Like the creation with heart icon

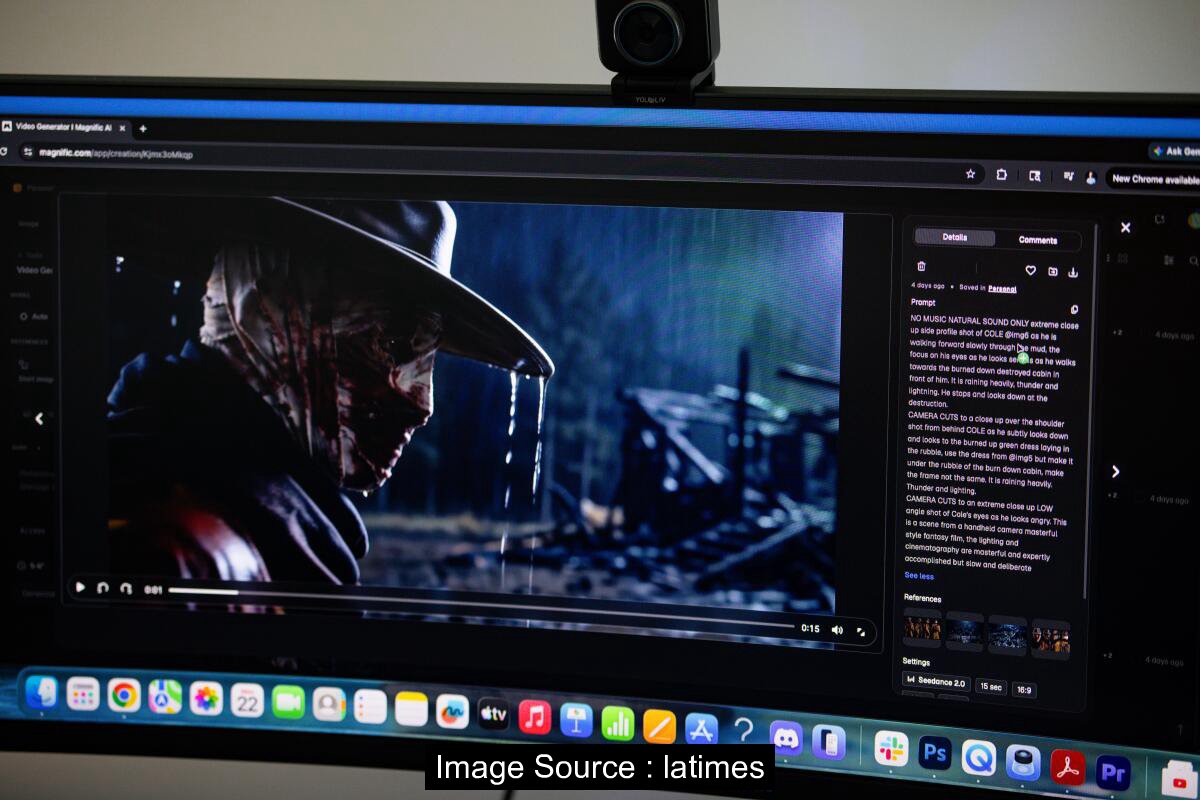tap(1031, 270)
